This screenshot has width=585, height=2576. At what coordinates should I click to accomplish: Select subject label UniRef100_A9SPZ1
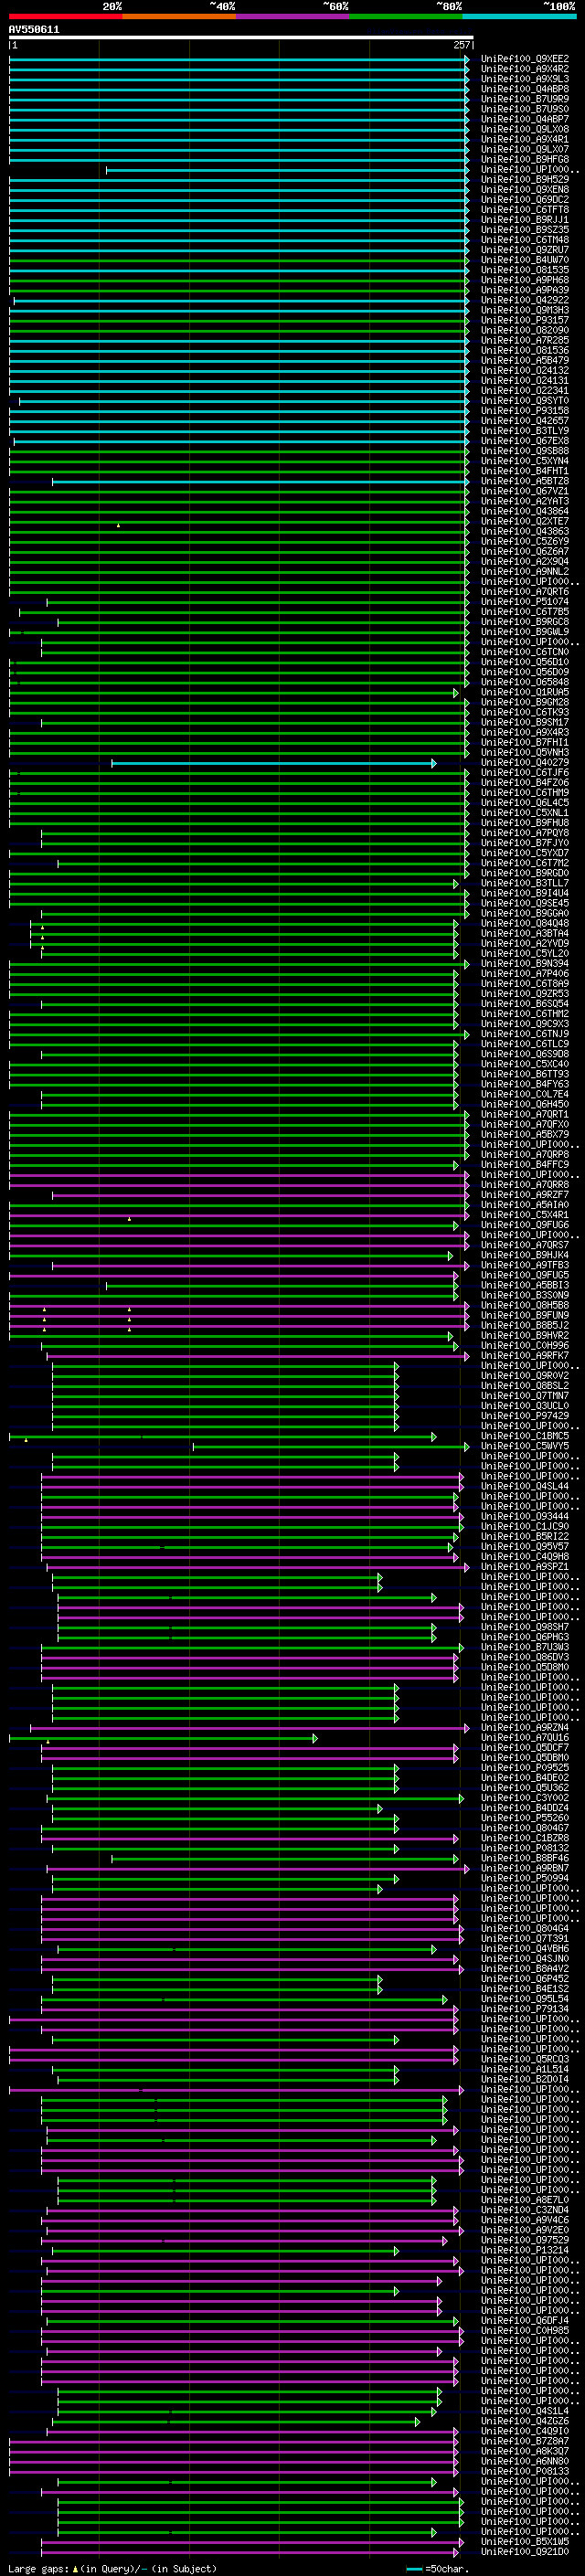tap(525, 1567)
